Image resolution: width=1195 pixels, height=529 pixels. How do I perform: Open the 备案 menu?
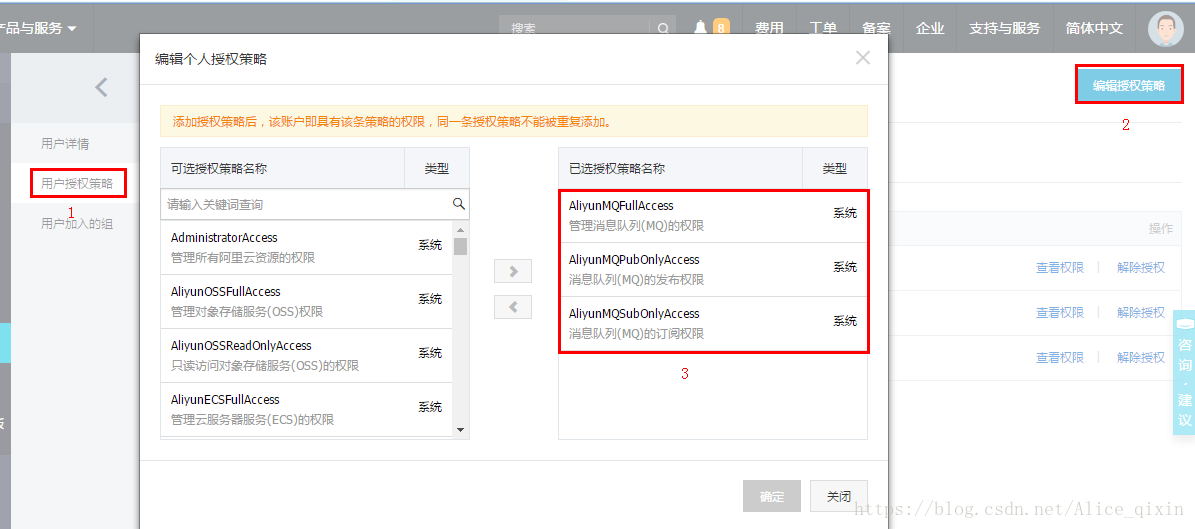pos(876,28)
